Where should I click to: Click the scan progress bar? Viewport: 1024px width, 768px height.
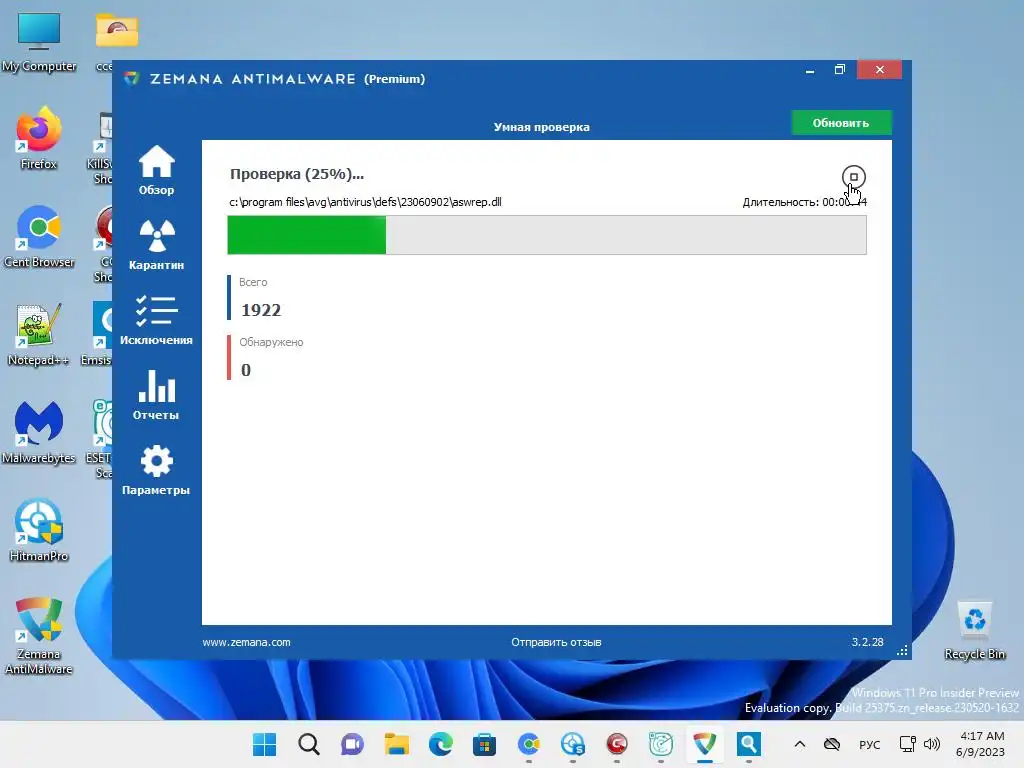pyautogui.click(x=547, y=234)
